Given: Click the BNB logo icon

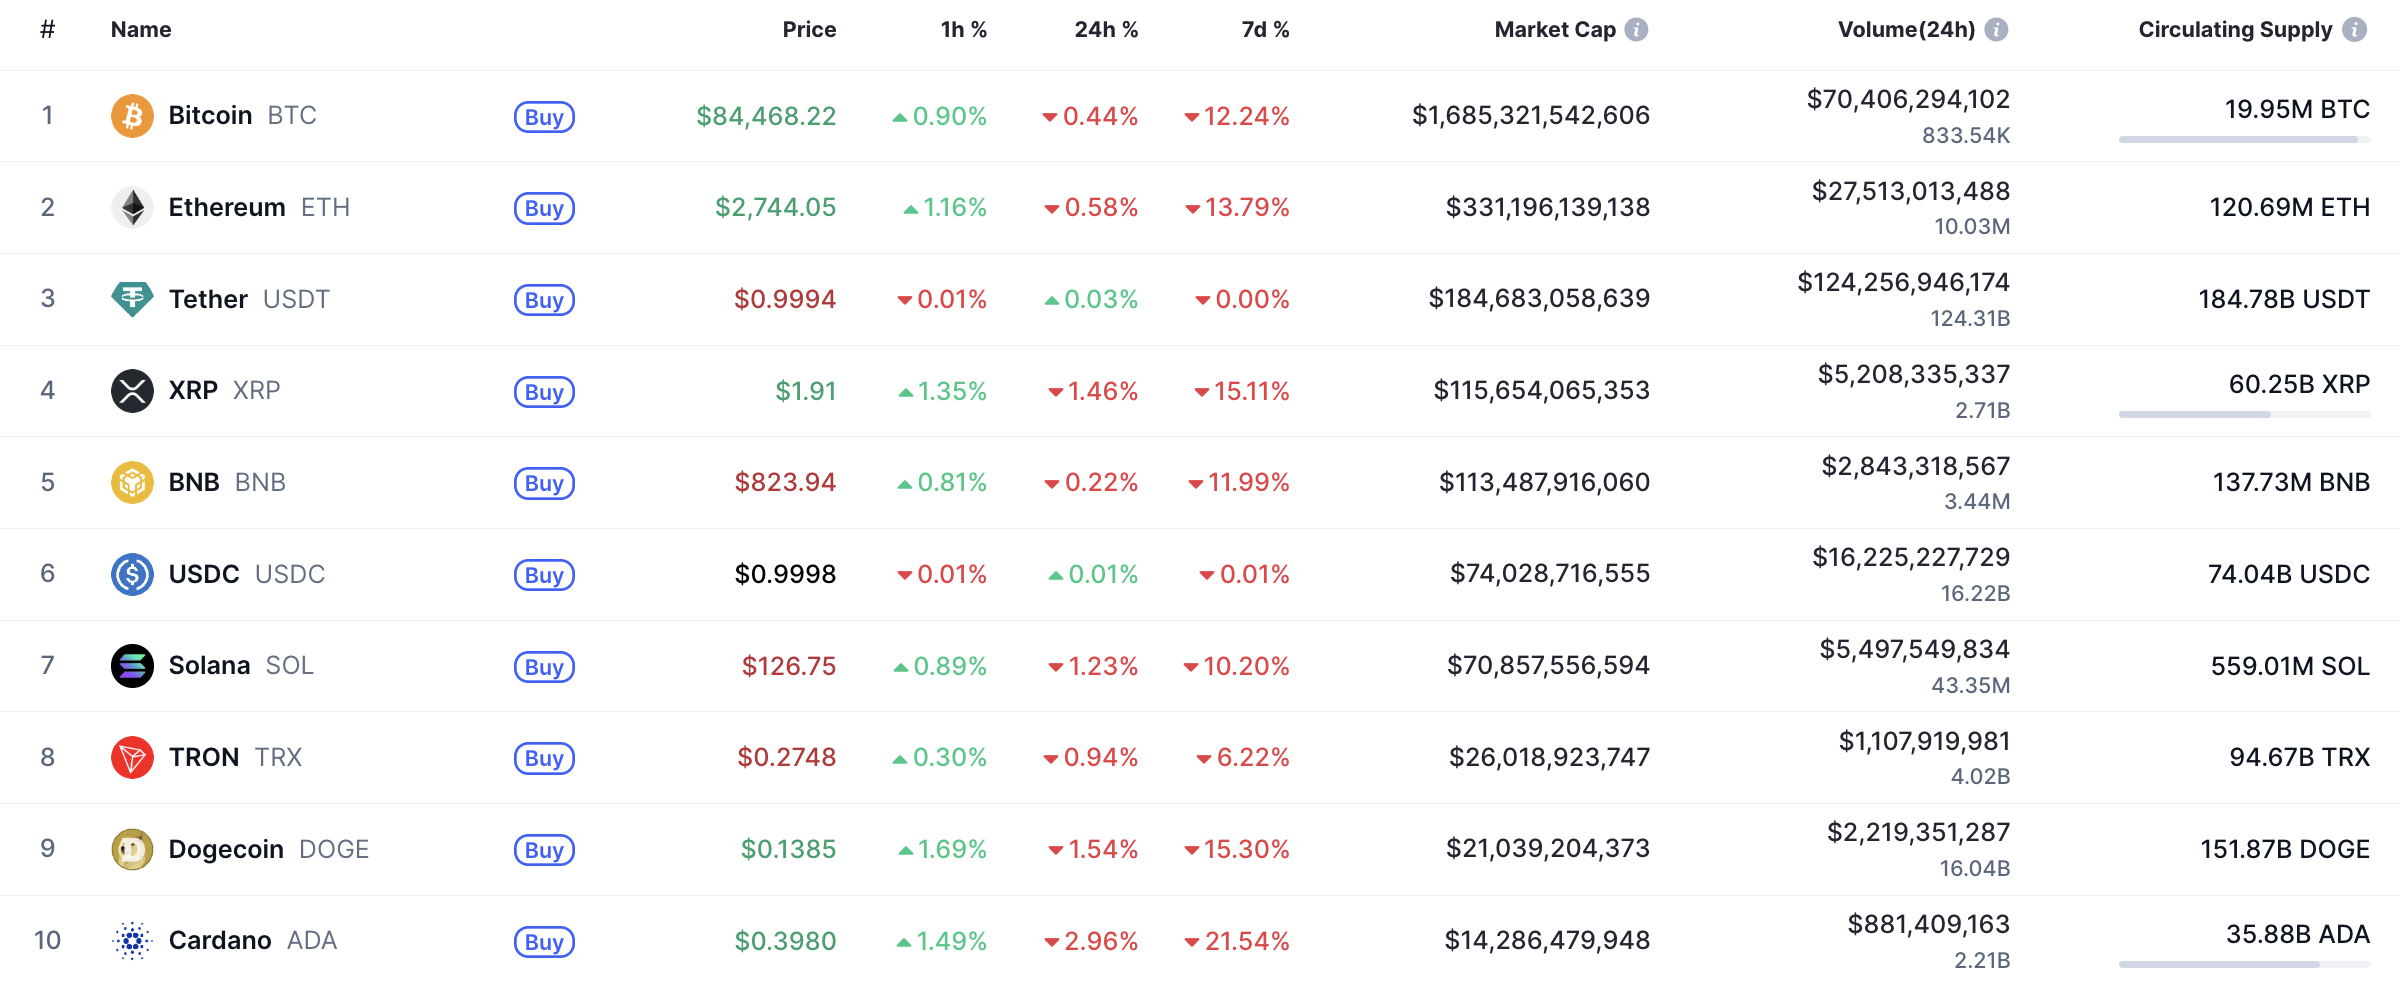Looking at the screenshot, I should coord(132,483).
